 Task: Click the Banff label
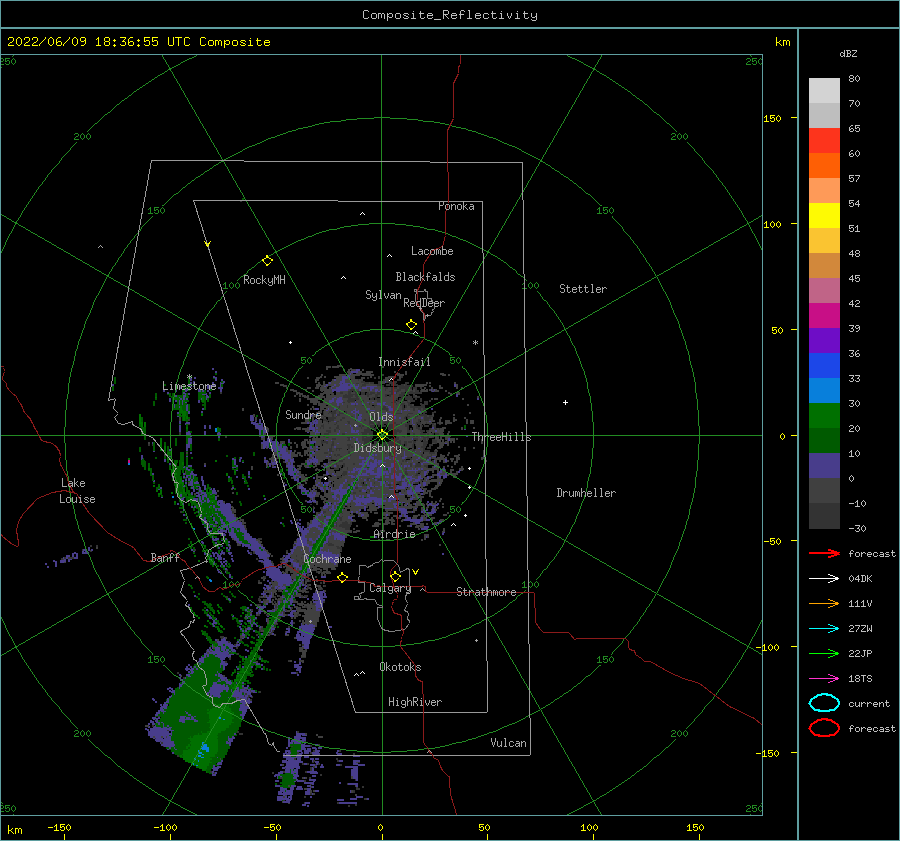(x=165, y=557)
